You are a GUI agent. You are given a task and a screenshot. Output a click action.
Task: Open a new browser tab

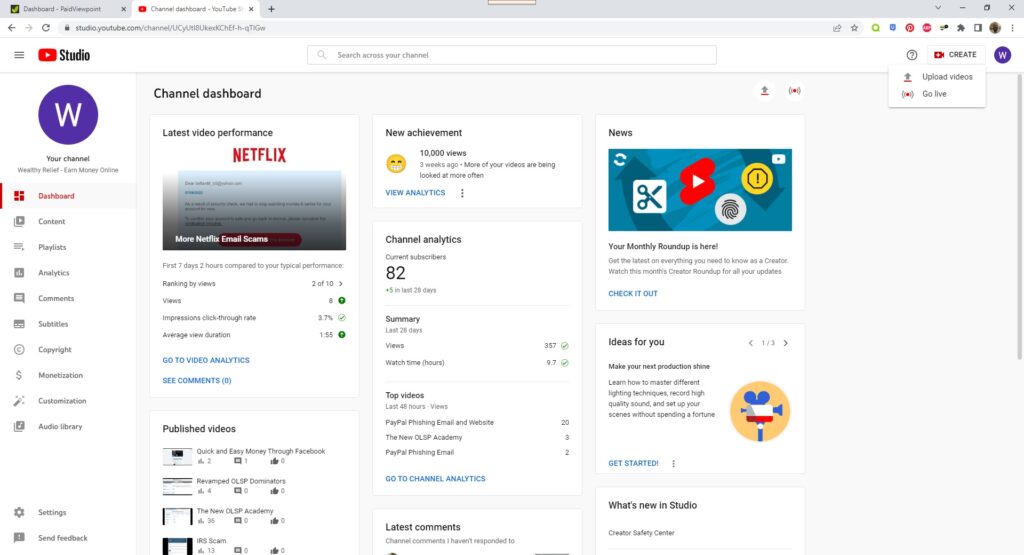click(271, 9)
